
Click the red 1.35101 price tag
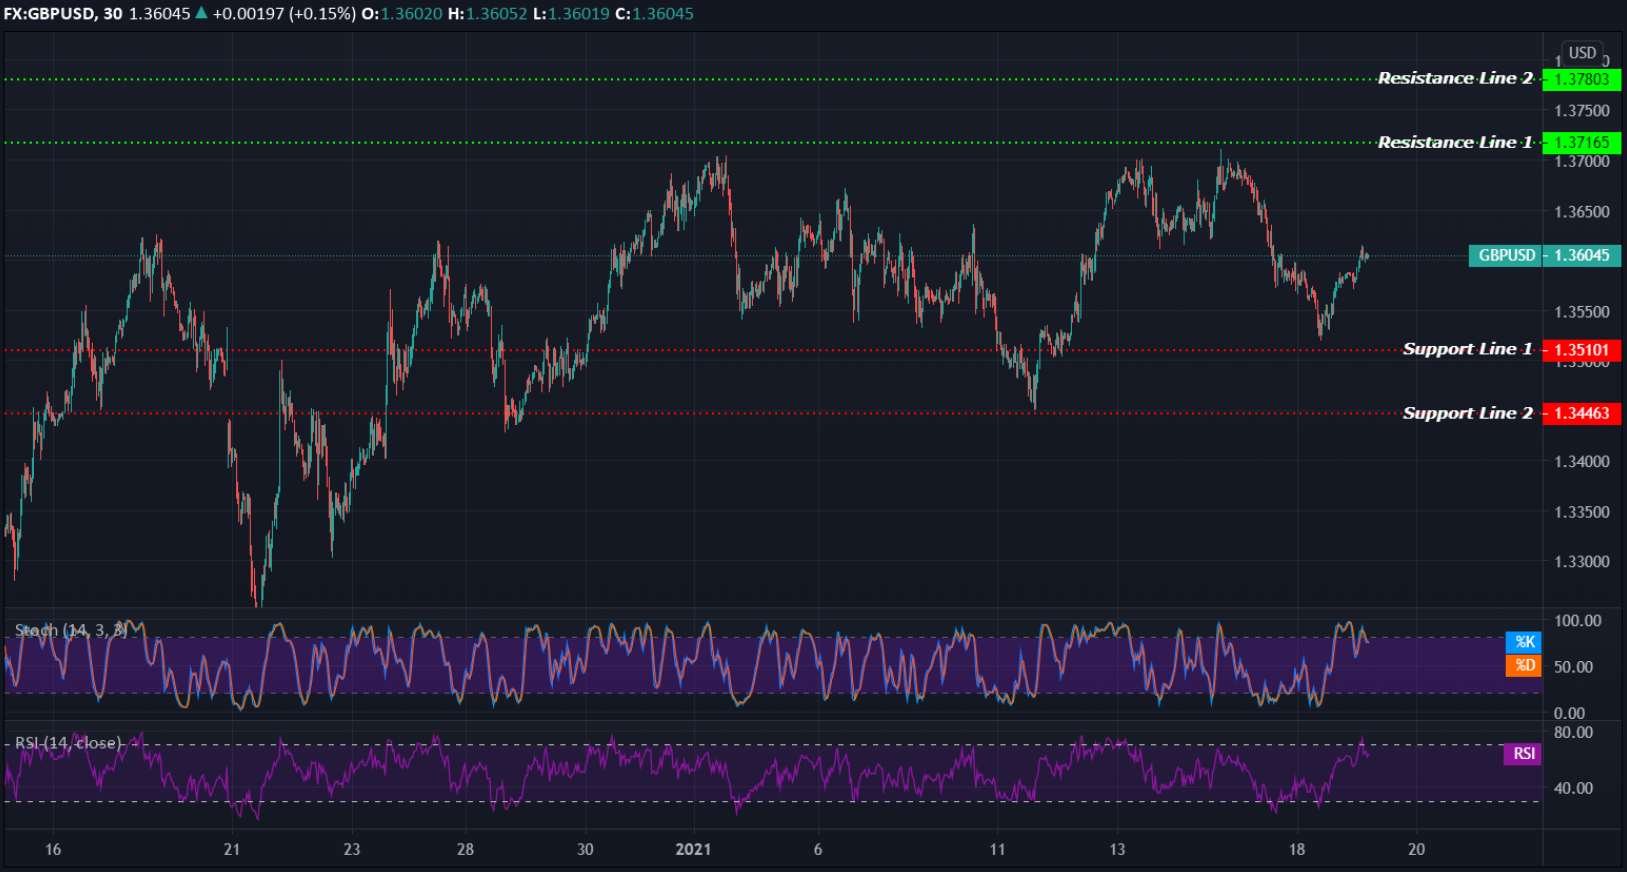click(x=1582, y=350)
